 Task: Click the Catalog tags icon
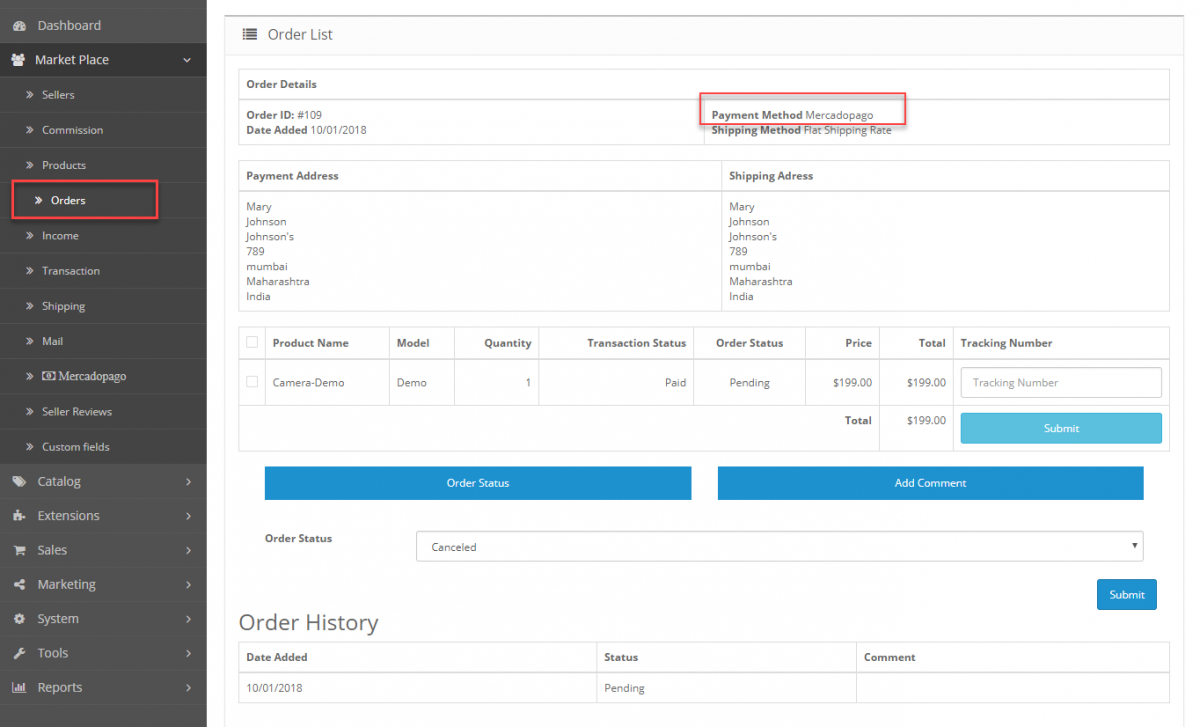coord(19,481)
